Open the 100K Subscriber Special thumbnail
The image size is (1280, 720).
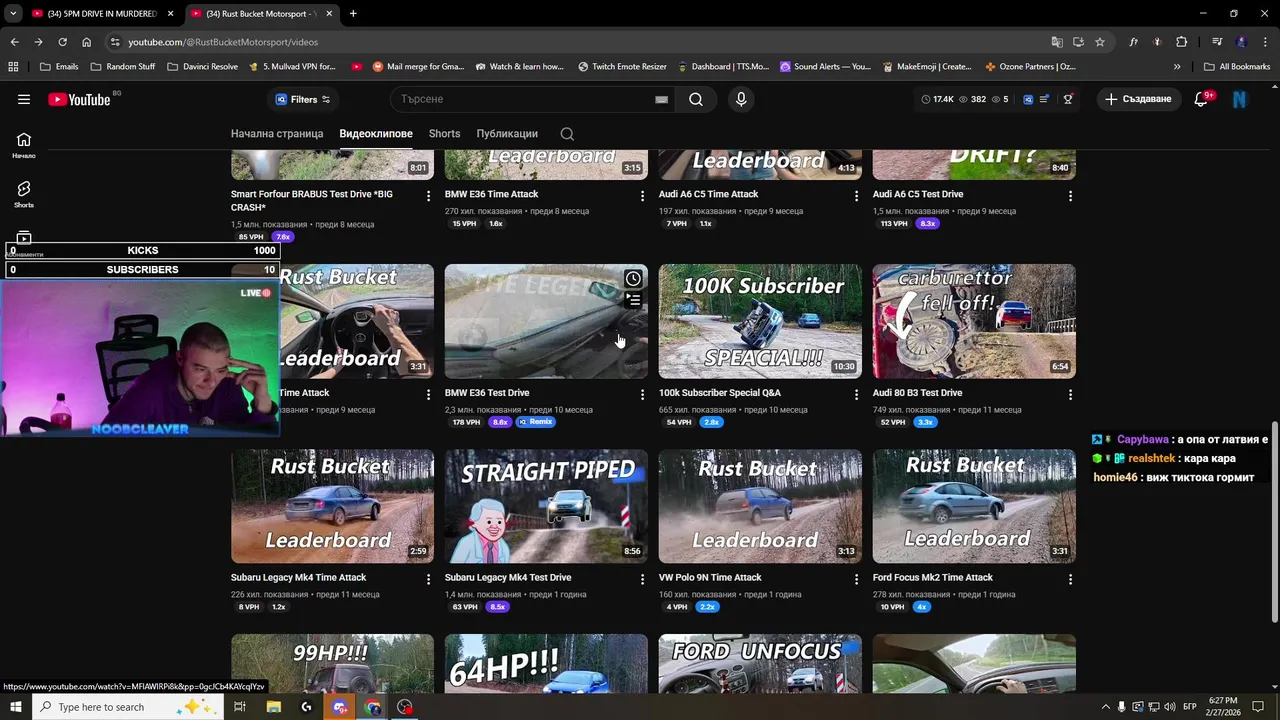pos(760,321)
